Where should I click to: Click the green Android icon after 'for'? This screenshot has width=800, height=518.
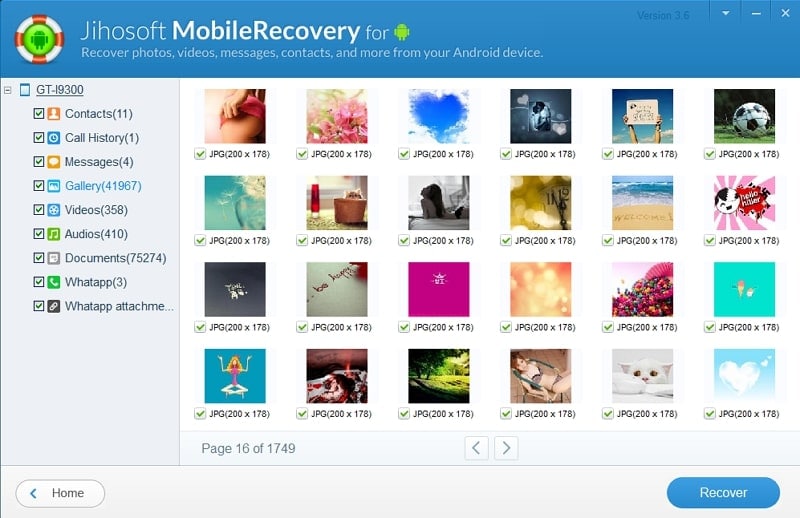[x=402, y=32]
